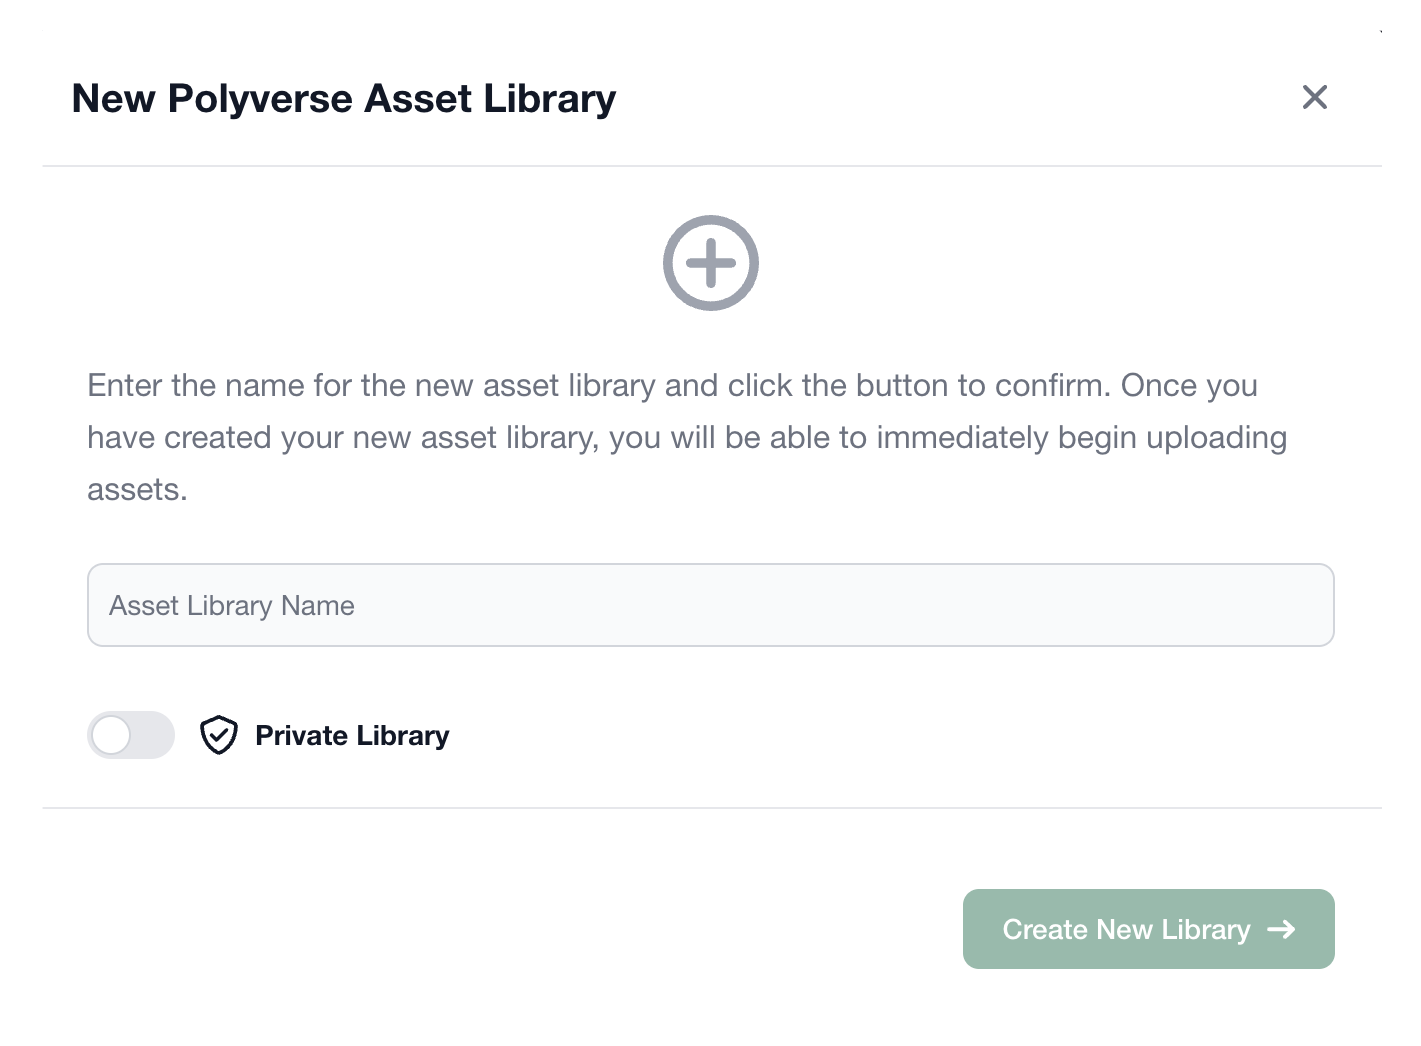
Task: Switch on private mode for the library
Action: (131, 735)
